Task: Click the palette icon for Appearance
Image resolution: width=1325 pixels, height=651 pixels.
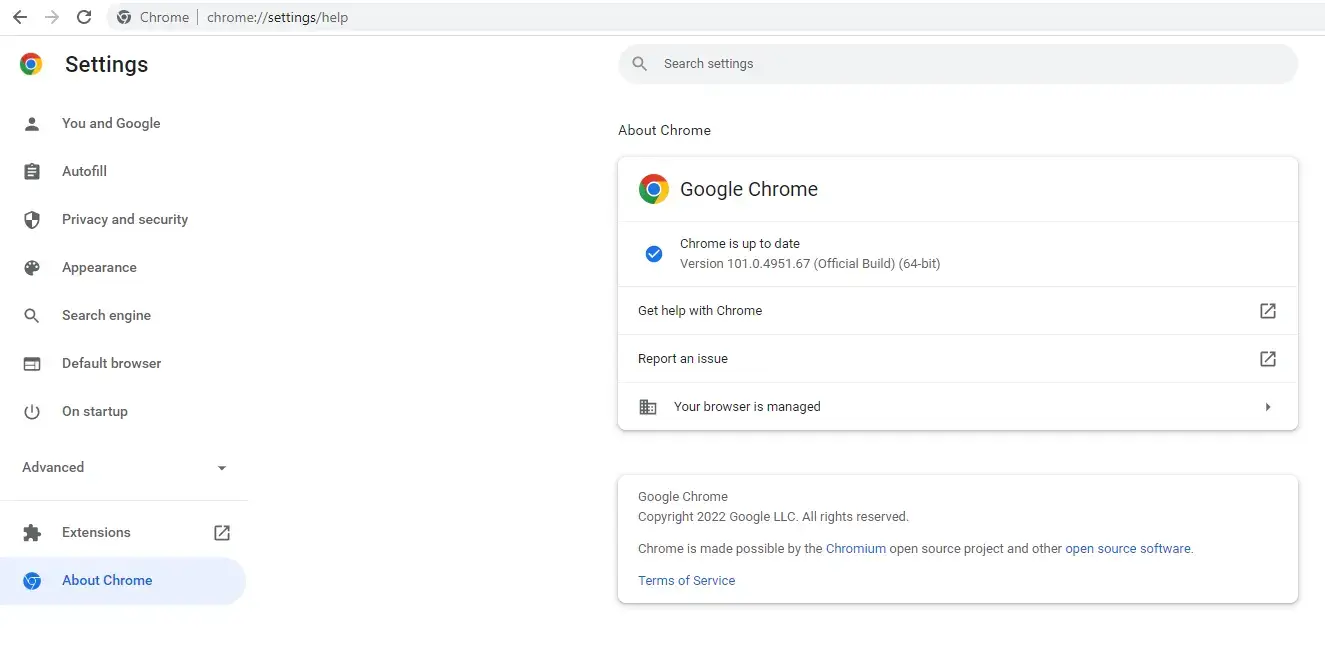Action: [x=32, y=268]
